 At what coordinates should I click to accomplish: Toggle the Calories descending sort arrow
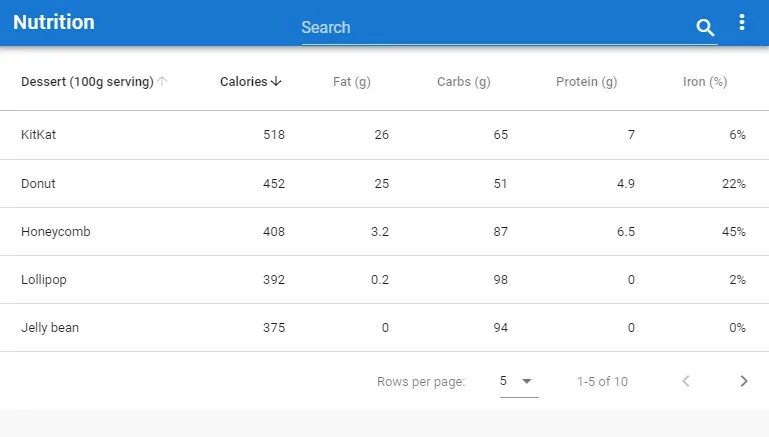pyautogui.click(x=276, y=82)
